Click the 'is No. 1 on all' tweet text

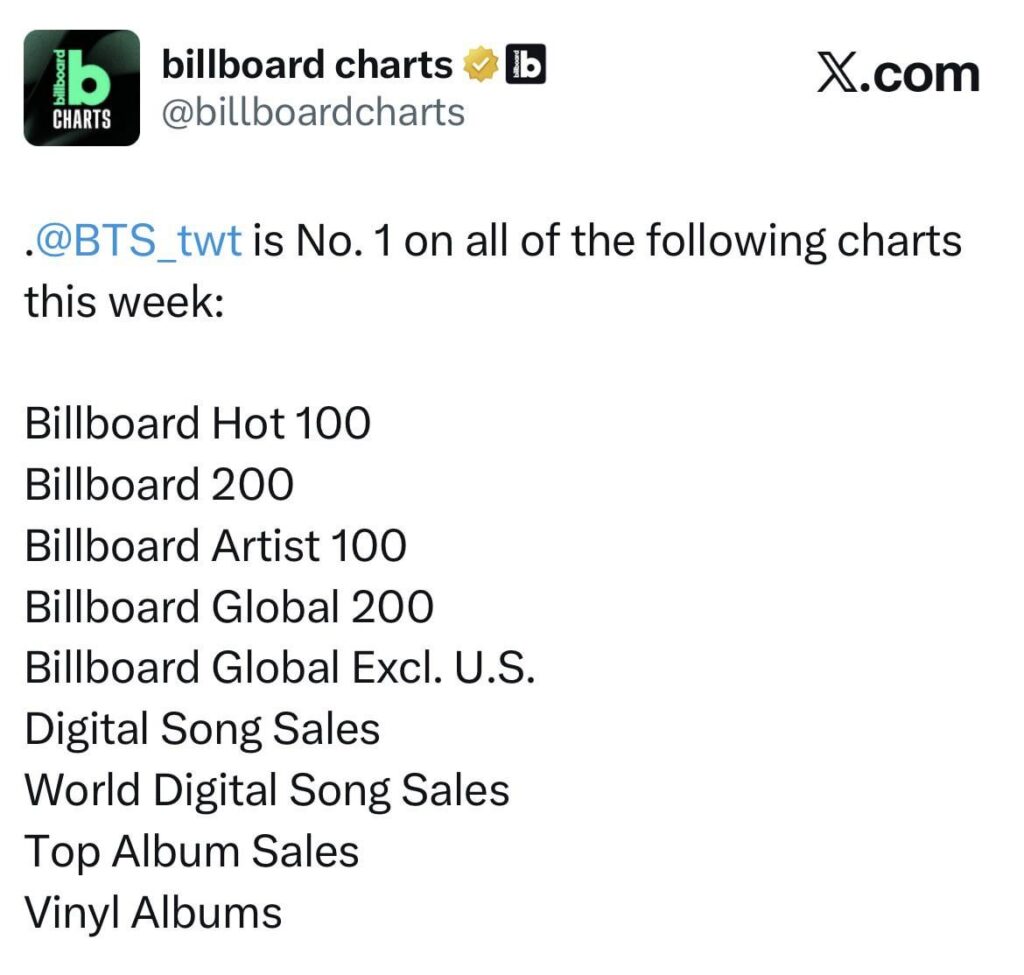(x=386, y=240)
